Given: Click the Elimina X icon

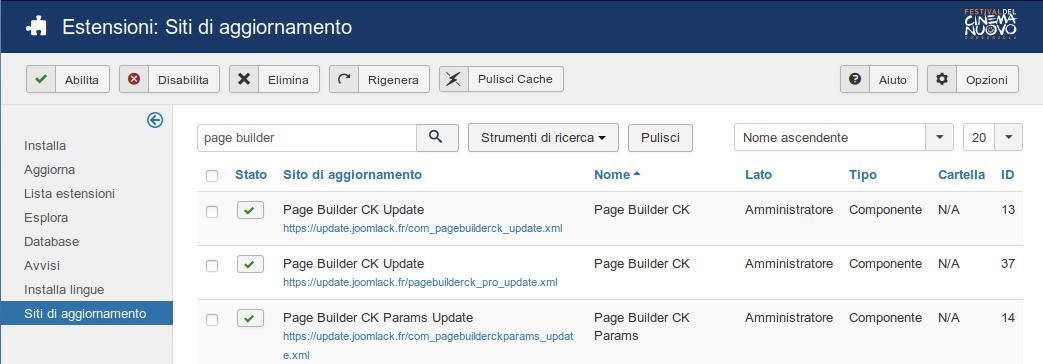Looking at the screenshot, I should point(244,79).
